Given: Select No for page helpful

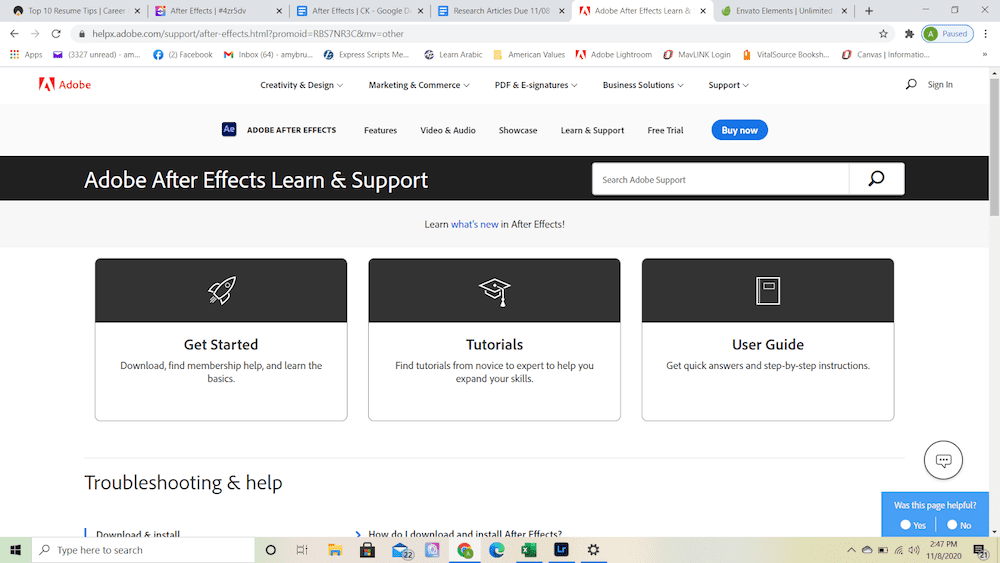Looking at the screenshot, I should (959, 525).
